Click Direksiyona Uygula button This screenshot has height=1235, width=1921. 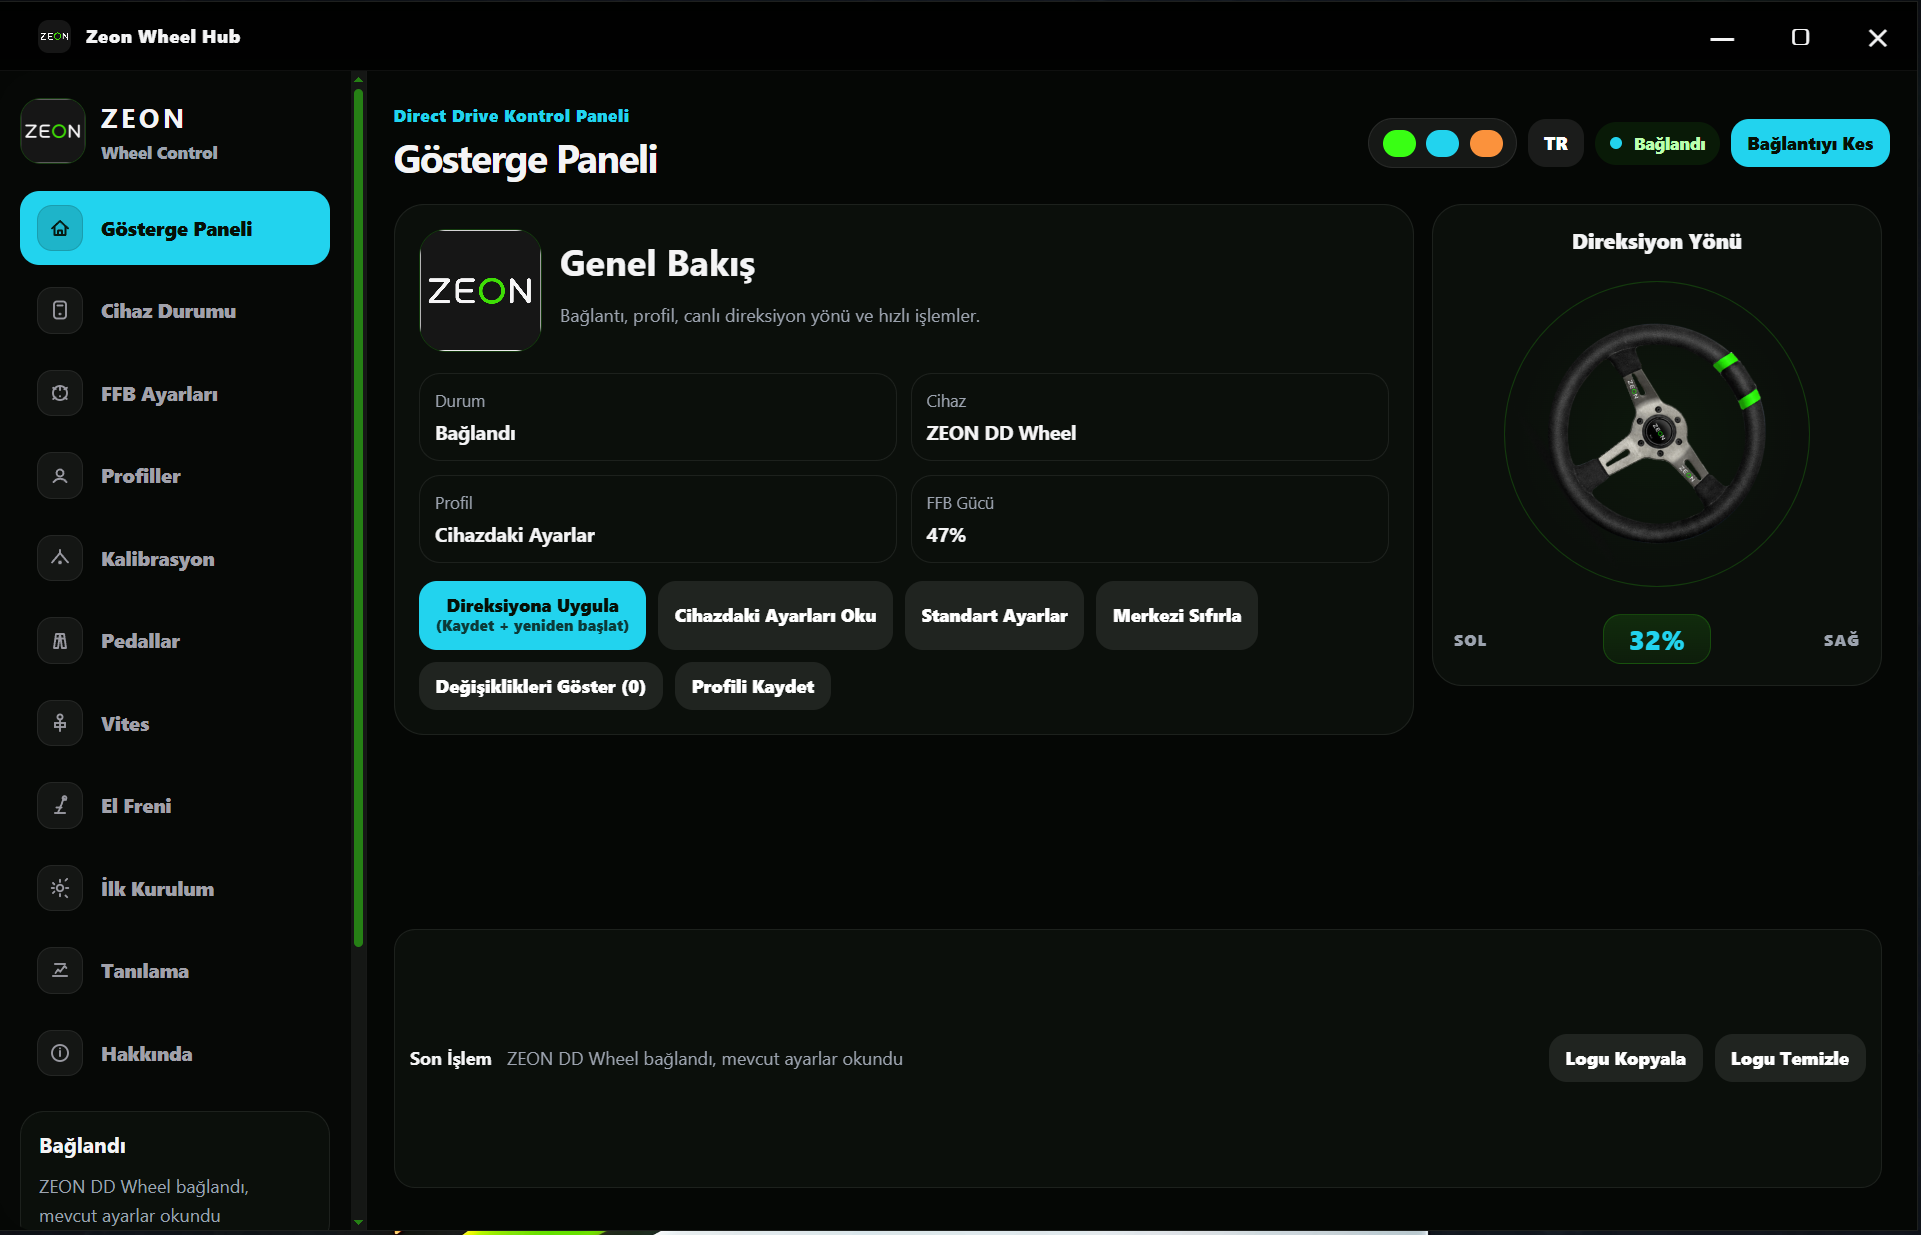click(x=532, y=615)
